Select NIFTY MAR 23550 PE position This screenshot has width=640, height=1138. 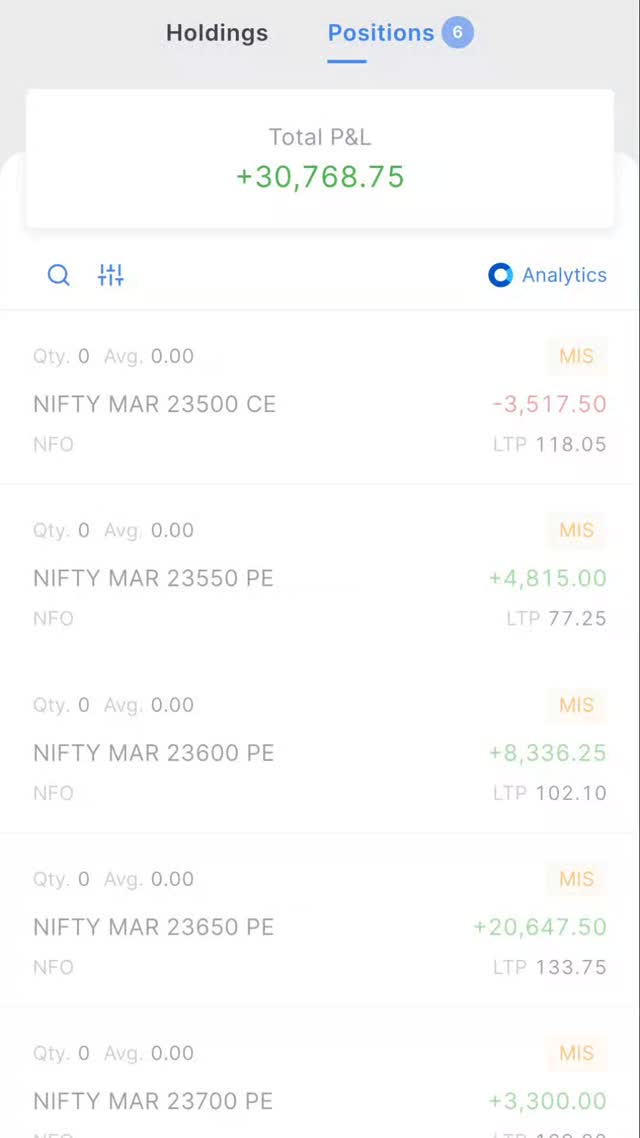pyautogui.click(x=153, y=578)
